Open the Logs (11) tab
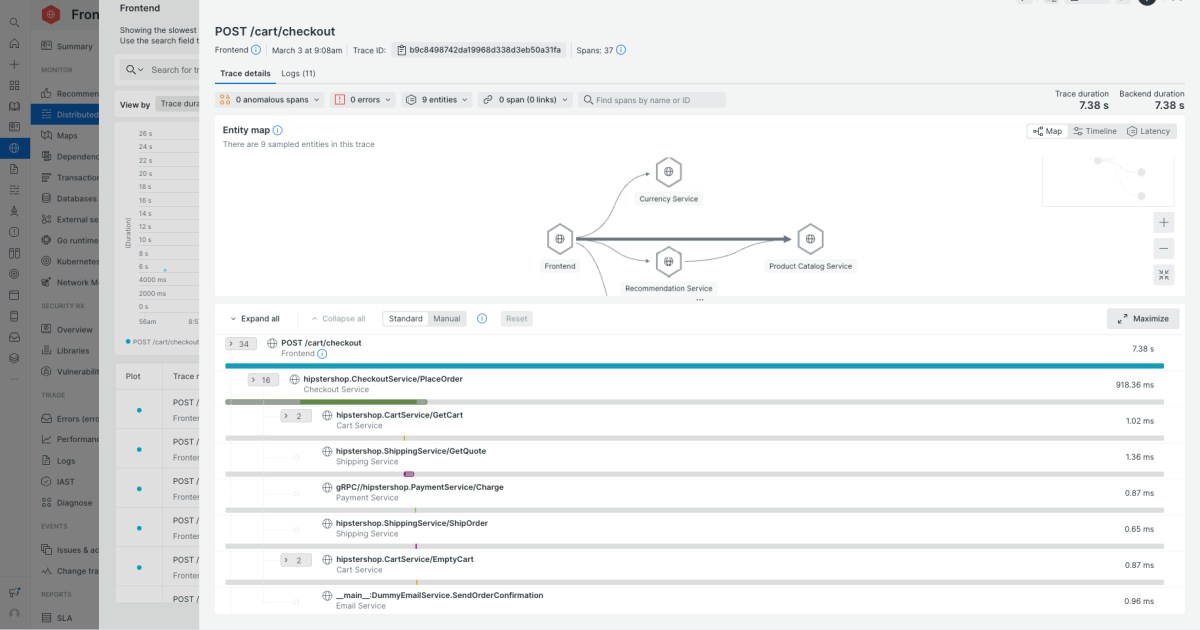The width and height of the screenshot is (1200, 630). tap(298, 73)
